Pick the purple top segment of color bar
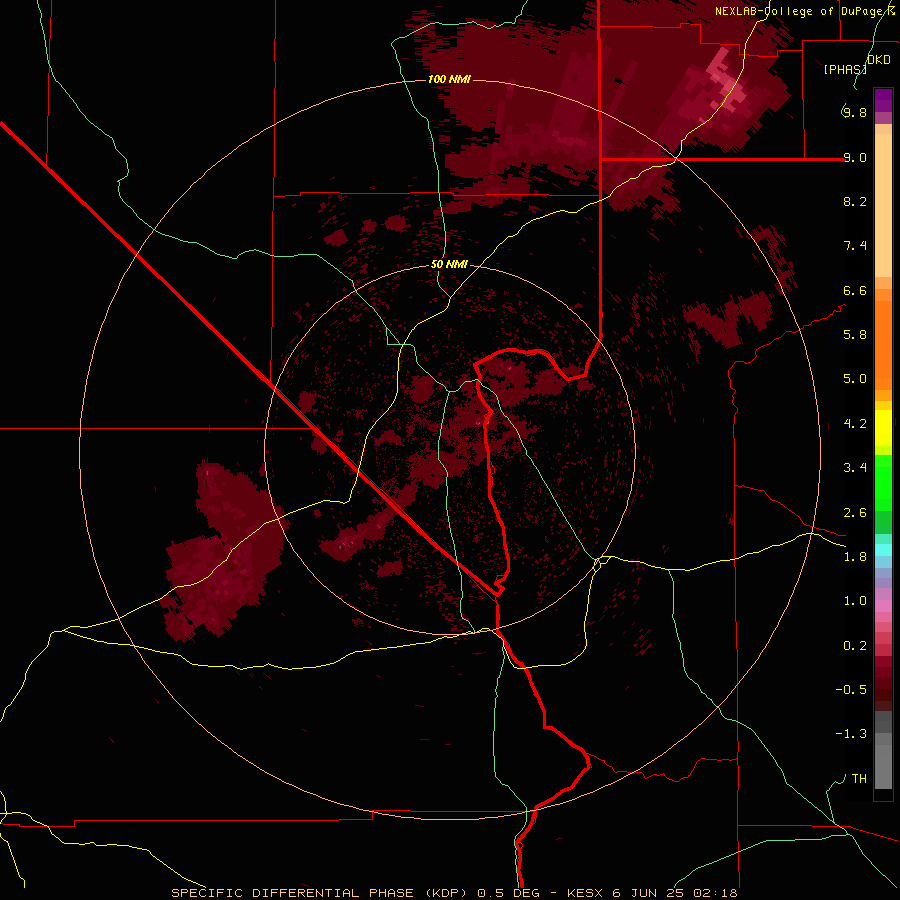Viewport: 900px width, 900px height. (x=883, y=100)
